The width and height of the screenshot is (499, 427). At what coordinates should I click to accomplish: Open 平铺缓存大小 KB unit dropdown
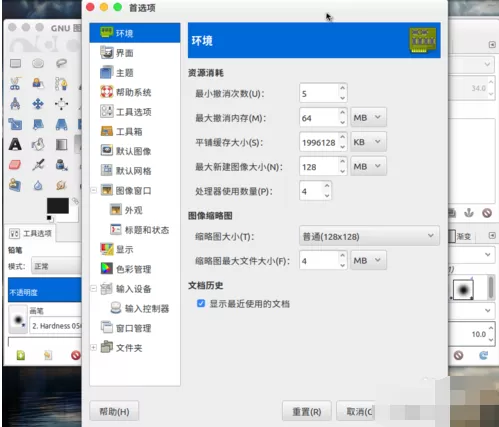(368, 142)
